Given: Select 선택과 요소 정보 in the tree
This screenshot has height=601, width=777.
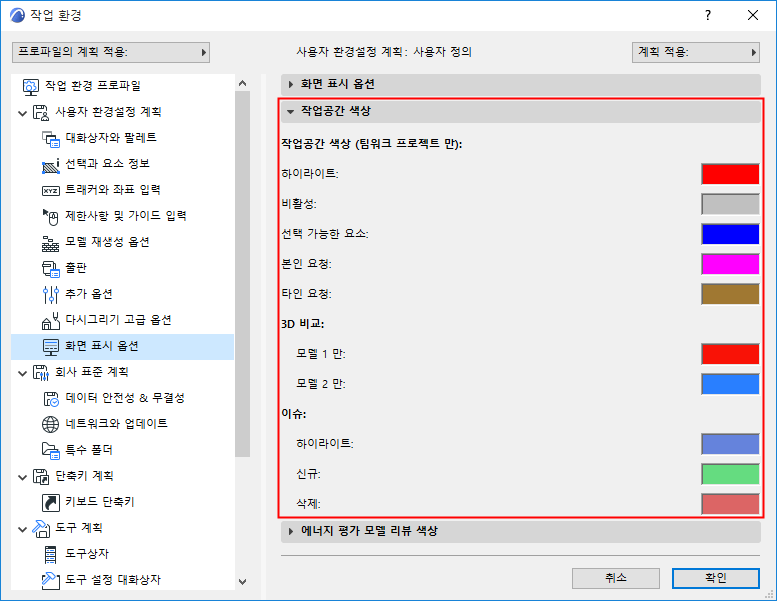Looking at the screenshot, I should pos(108,164).
